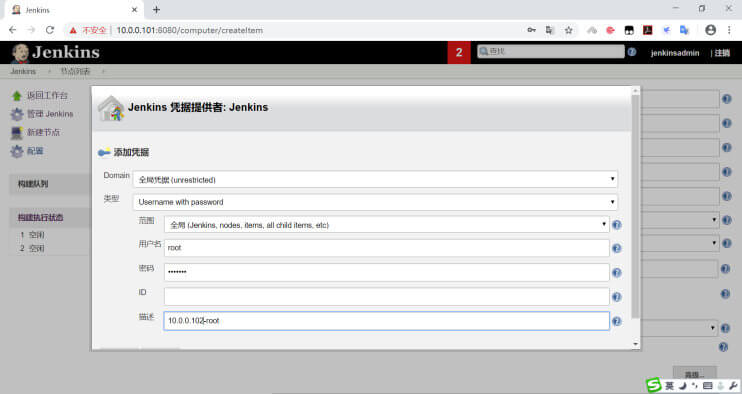Click the help icon beside username field
Image resolution: width=742 pixels, height=394 pixels.
click(x=617, y=248)
